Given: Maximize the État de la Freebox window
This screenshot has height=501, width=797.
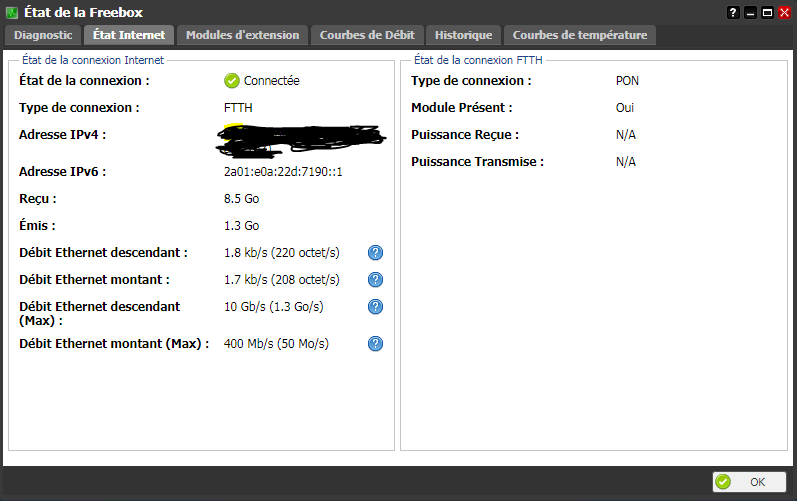Looking at the screenshot, I should coord(768,13).
